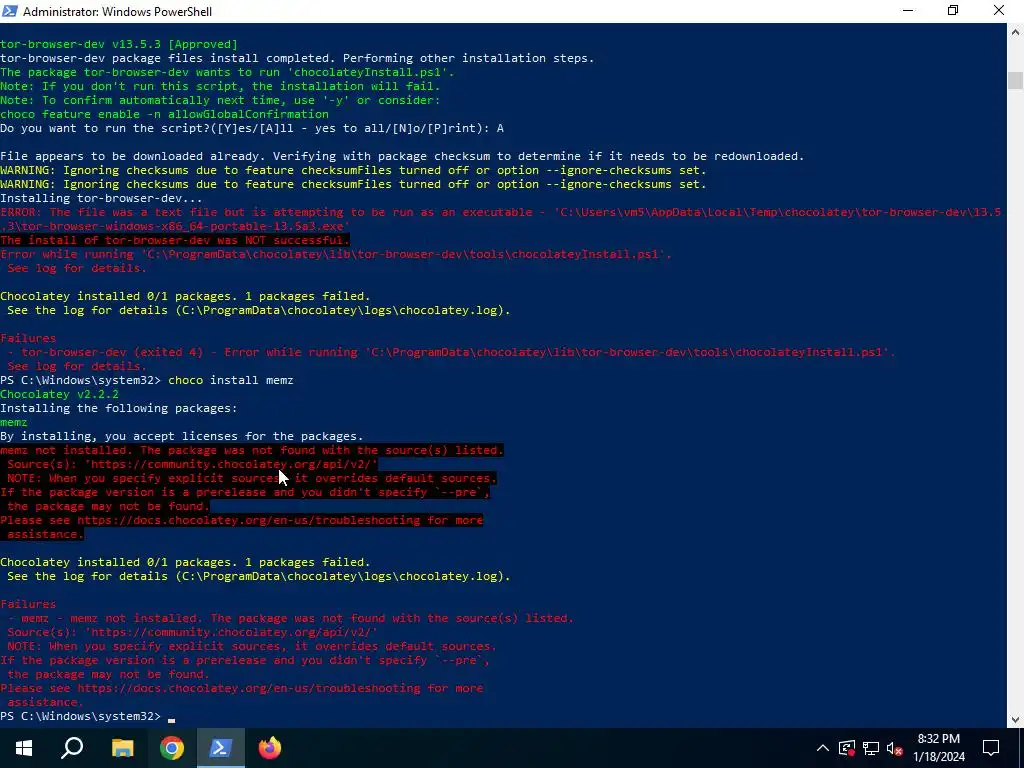
Task: Show hidden system tray icons
Action: click(x=823, y=748)
